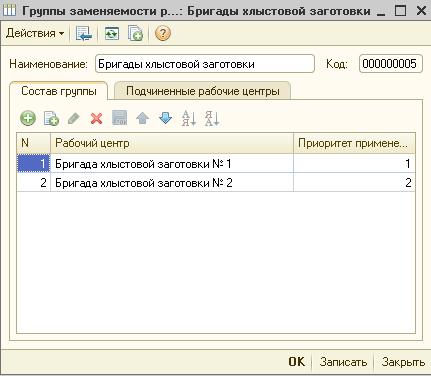This screenshot has width=431, height=376.
Task: Click row number cell 1
Action: 33,164
